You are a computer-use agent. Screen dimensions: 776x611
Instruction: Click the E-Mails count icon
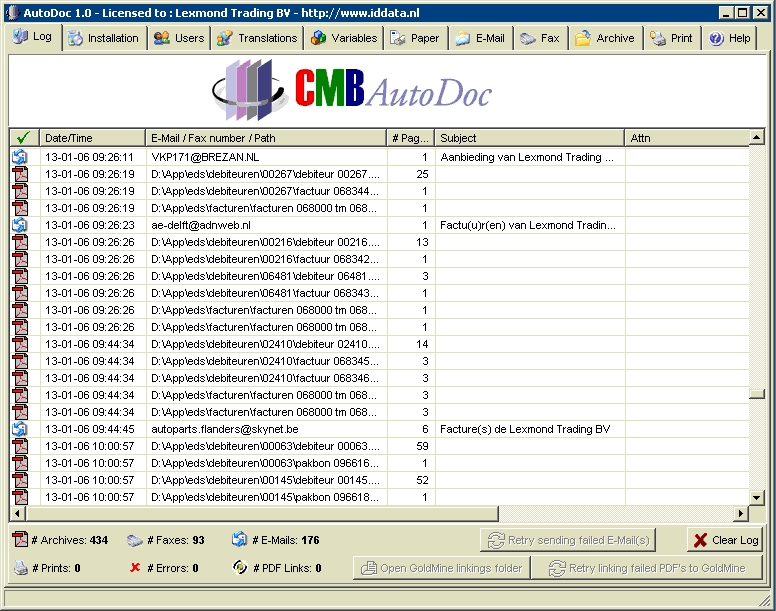pyautogui.click(x=240, y=539)
